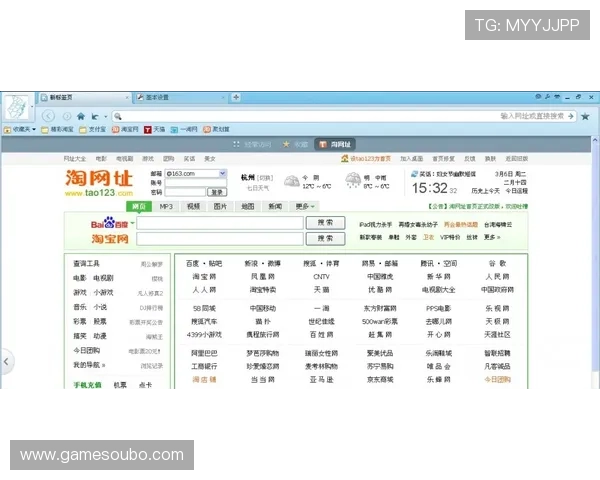
Task: Expand the left-edge sidebar arrow handle
Action: 6,361
